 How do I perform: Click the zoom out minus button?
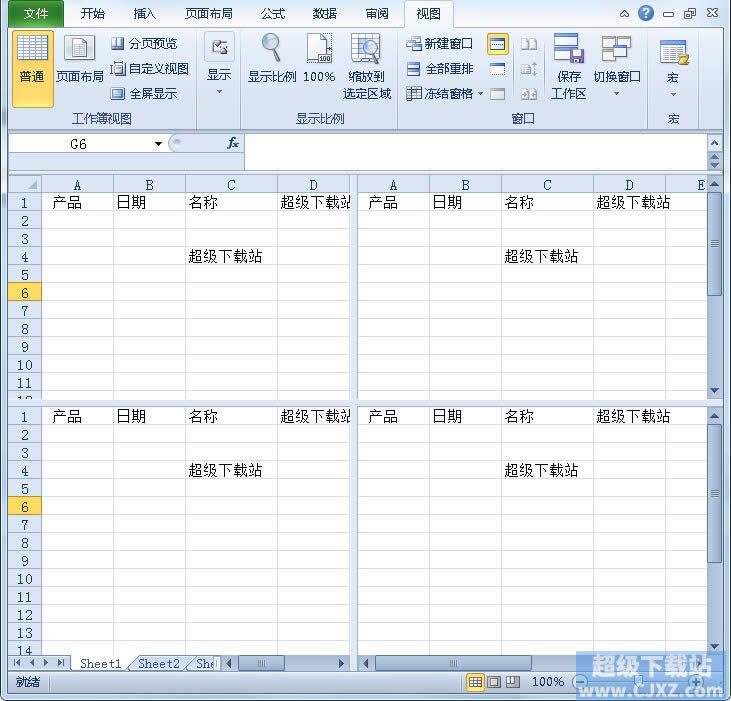coord(580,682)
